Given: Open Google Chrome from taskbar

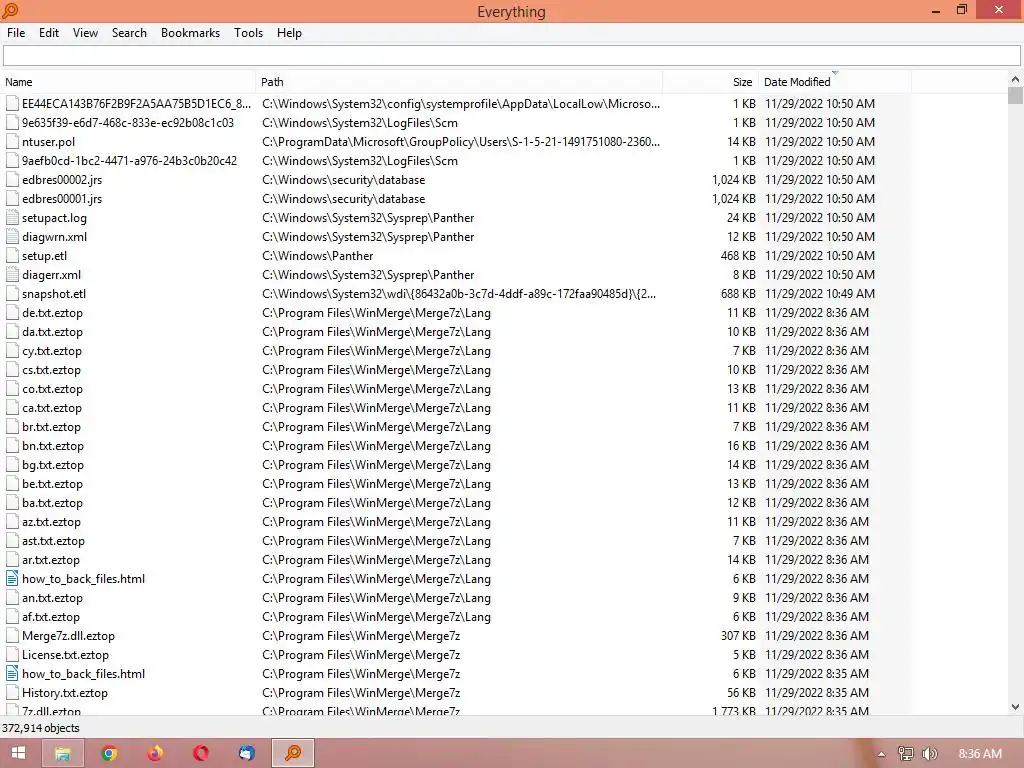Looking at the screenshot, I should 109,754.
